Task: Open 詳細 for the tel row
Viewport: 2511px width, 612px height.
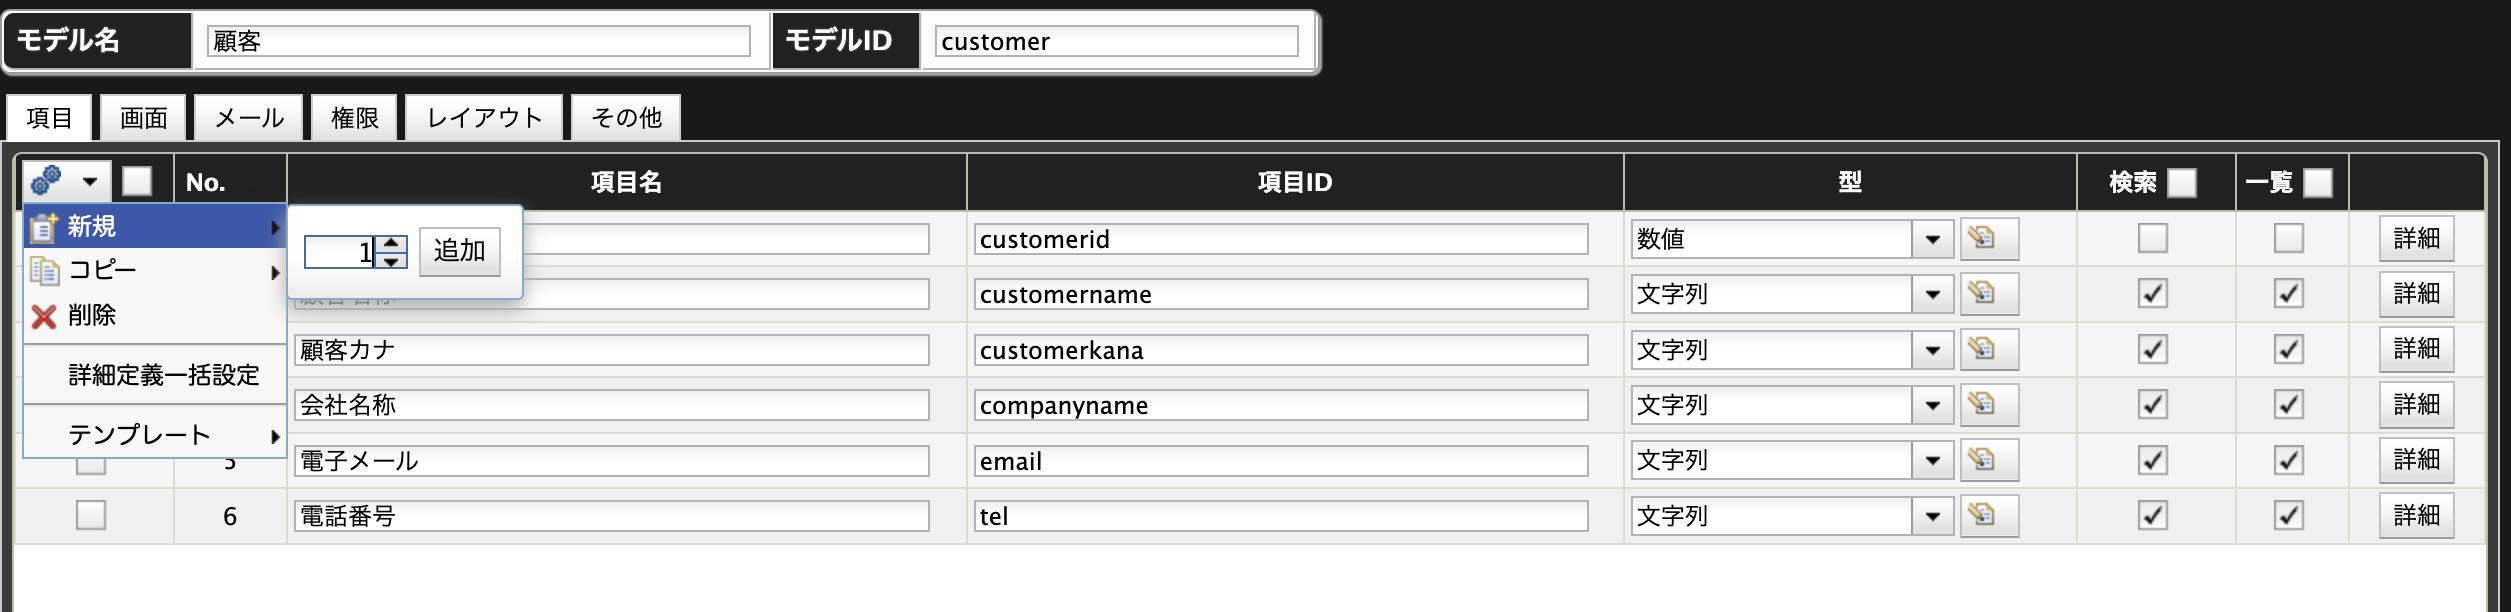Action: pos(2416,516)
